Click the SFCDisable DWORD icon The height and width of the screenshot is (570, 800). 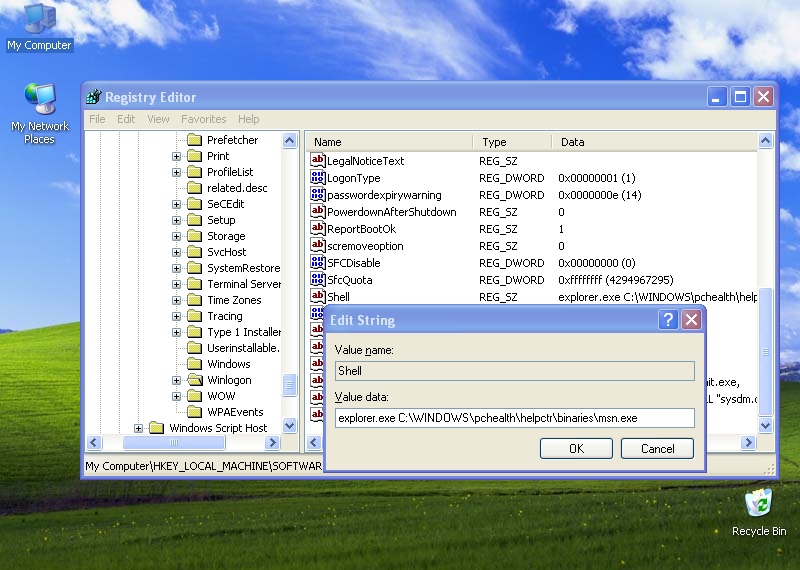tap(317, 262)
